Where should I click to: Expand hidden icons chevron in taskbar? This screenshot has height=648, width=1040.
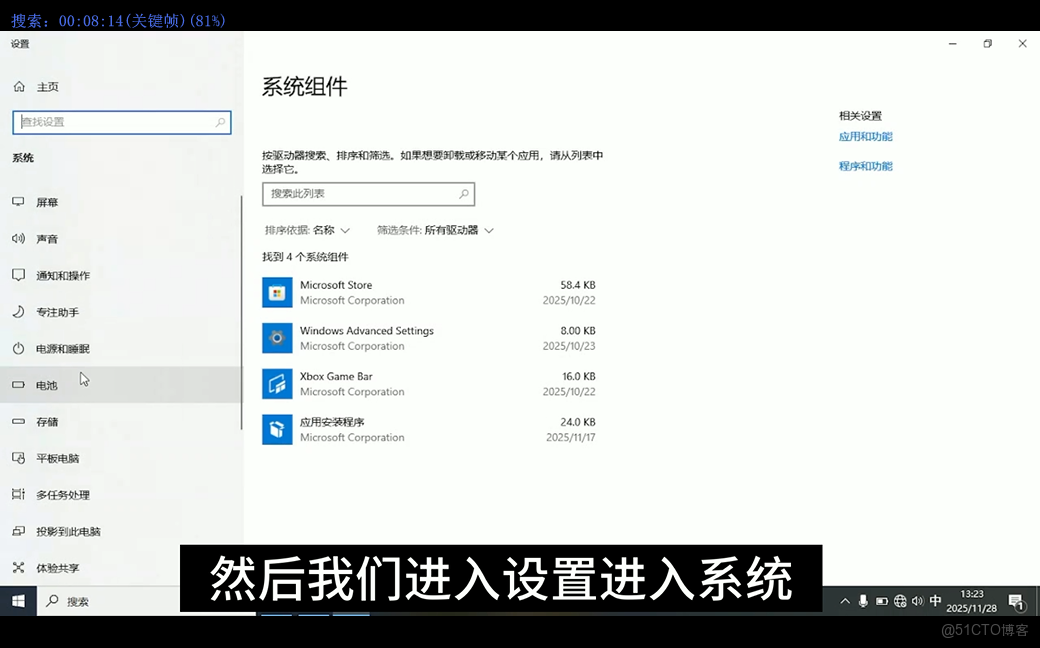(x=845, y=601)
